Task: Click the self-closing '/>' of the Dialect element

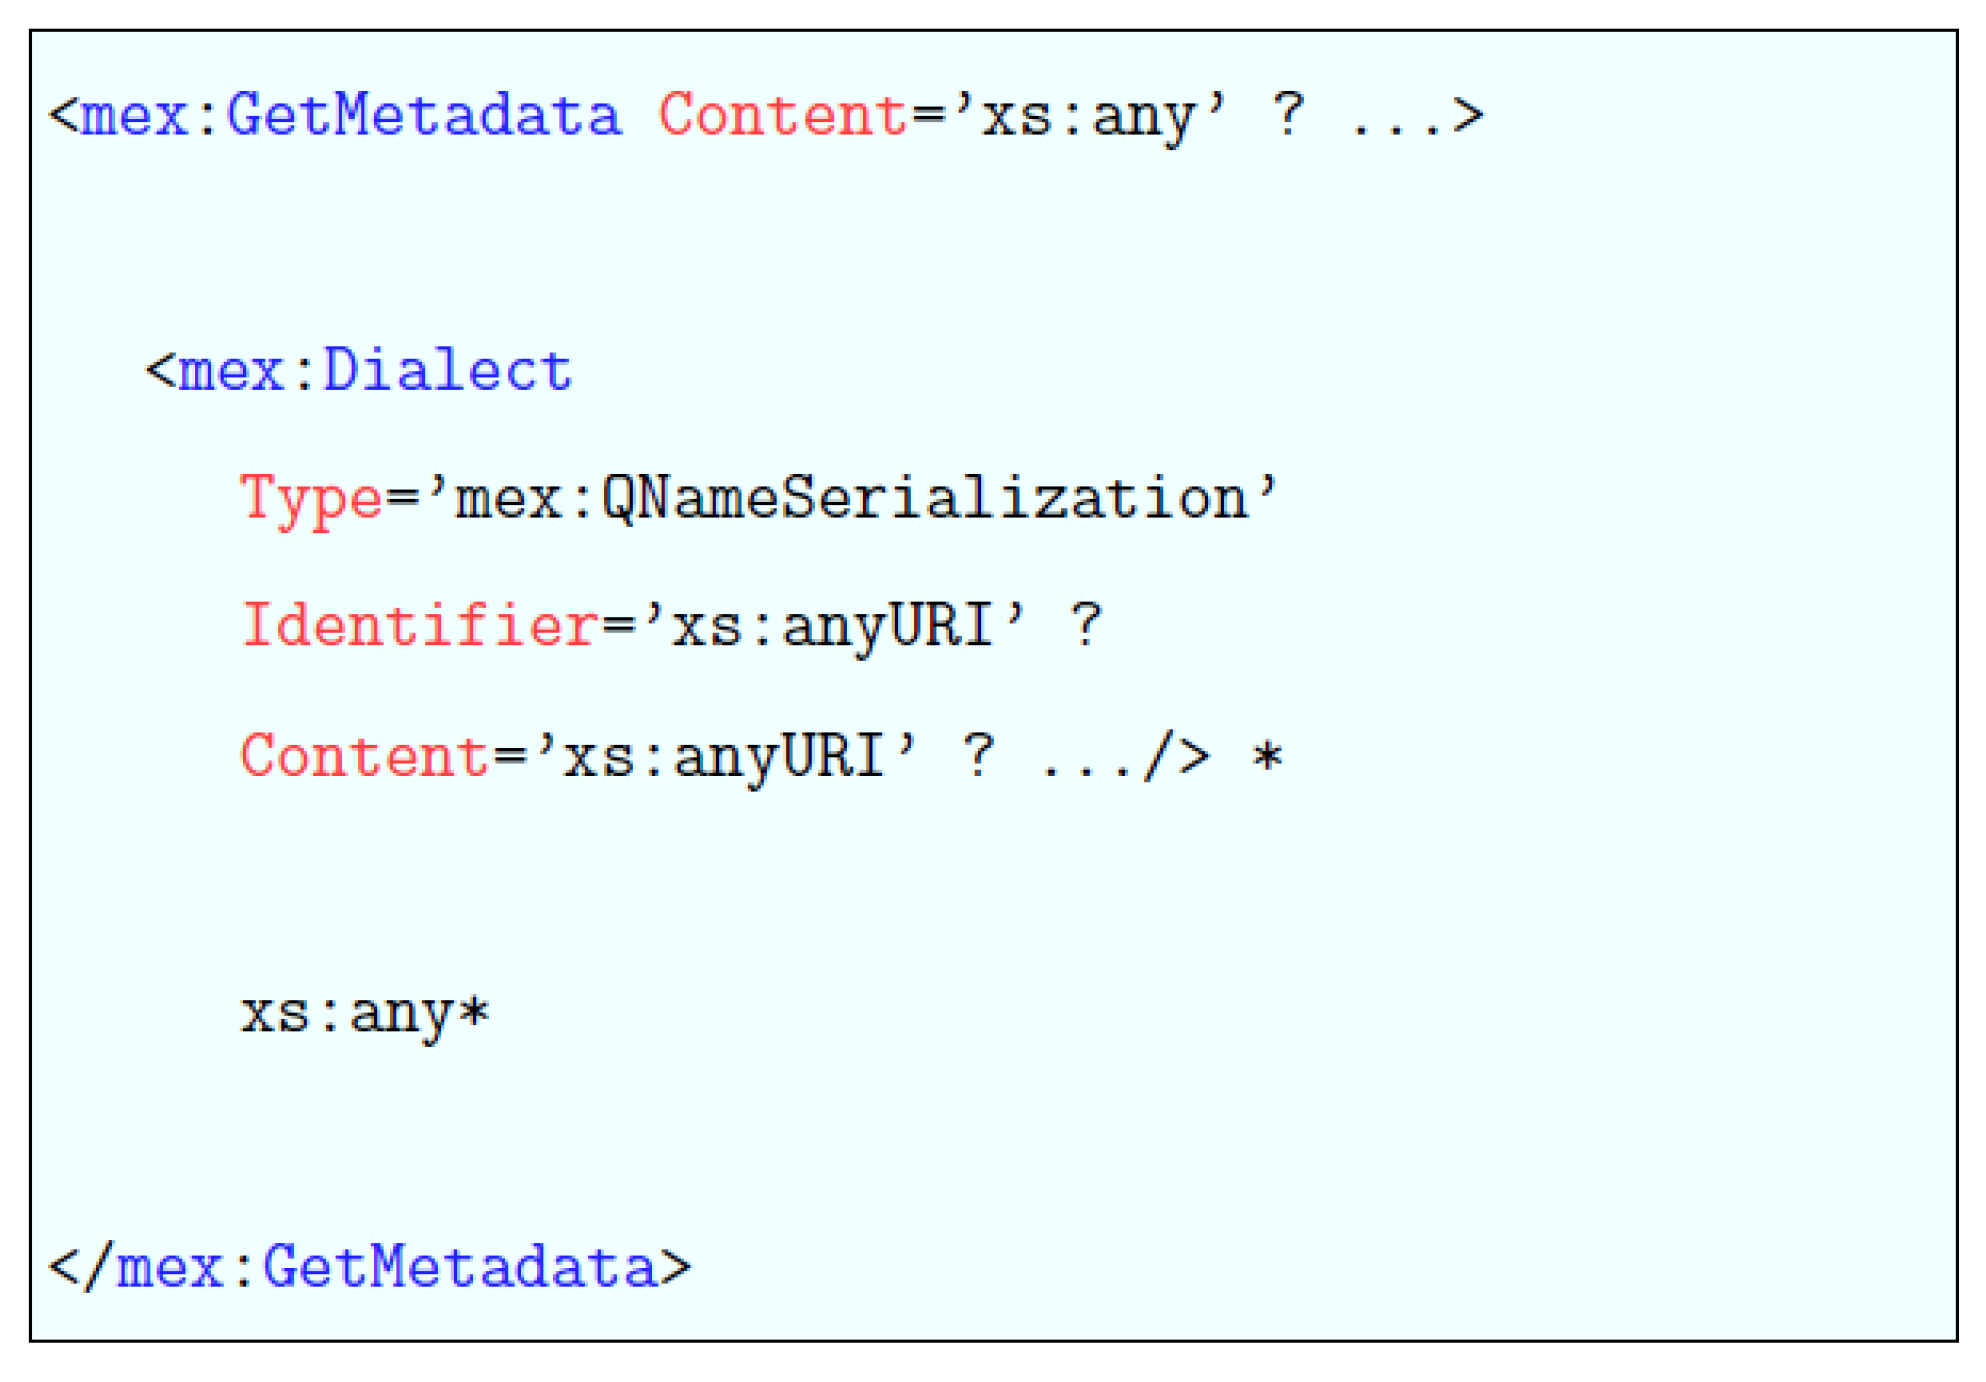Action: tap(1178, 757)
